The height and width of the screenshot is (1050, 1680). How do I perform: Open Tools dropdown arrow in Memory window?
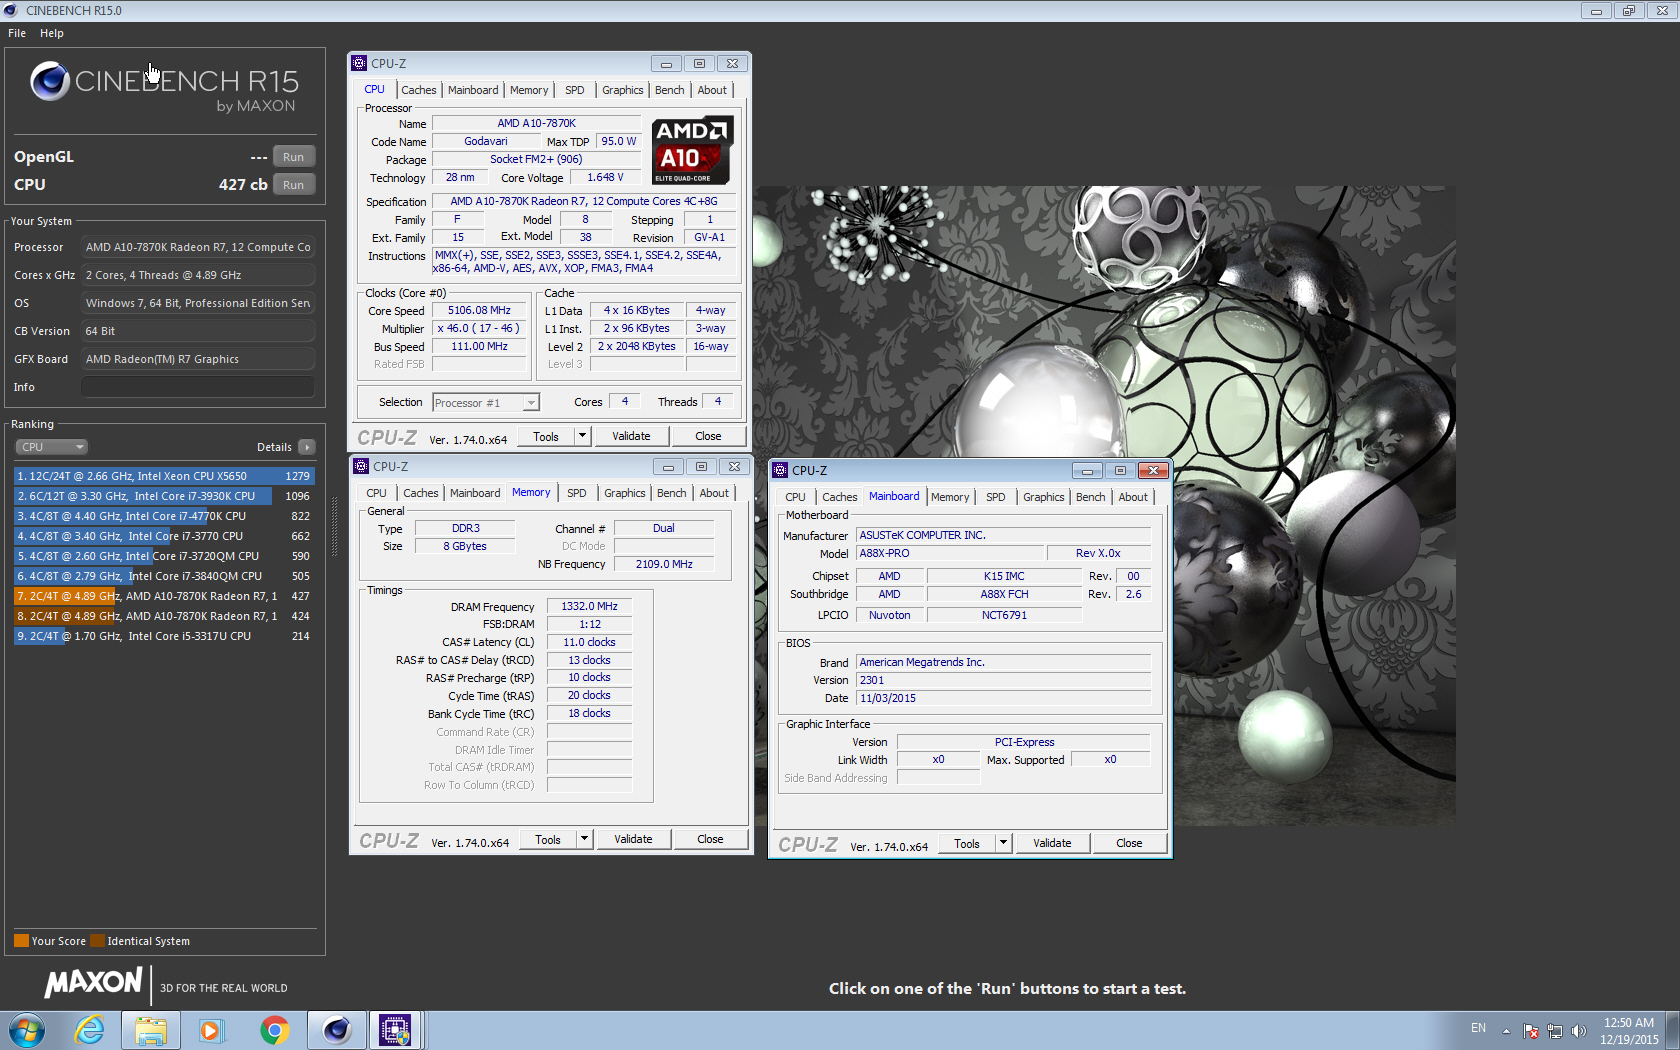tap(585, 839)
